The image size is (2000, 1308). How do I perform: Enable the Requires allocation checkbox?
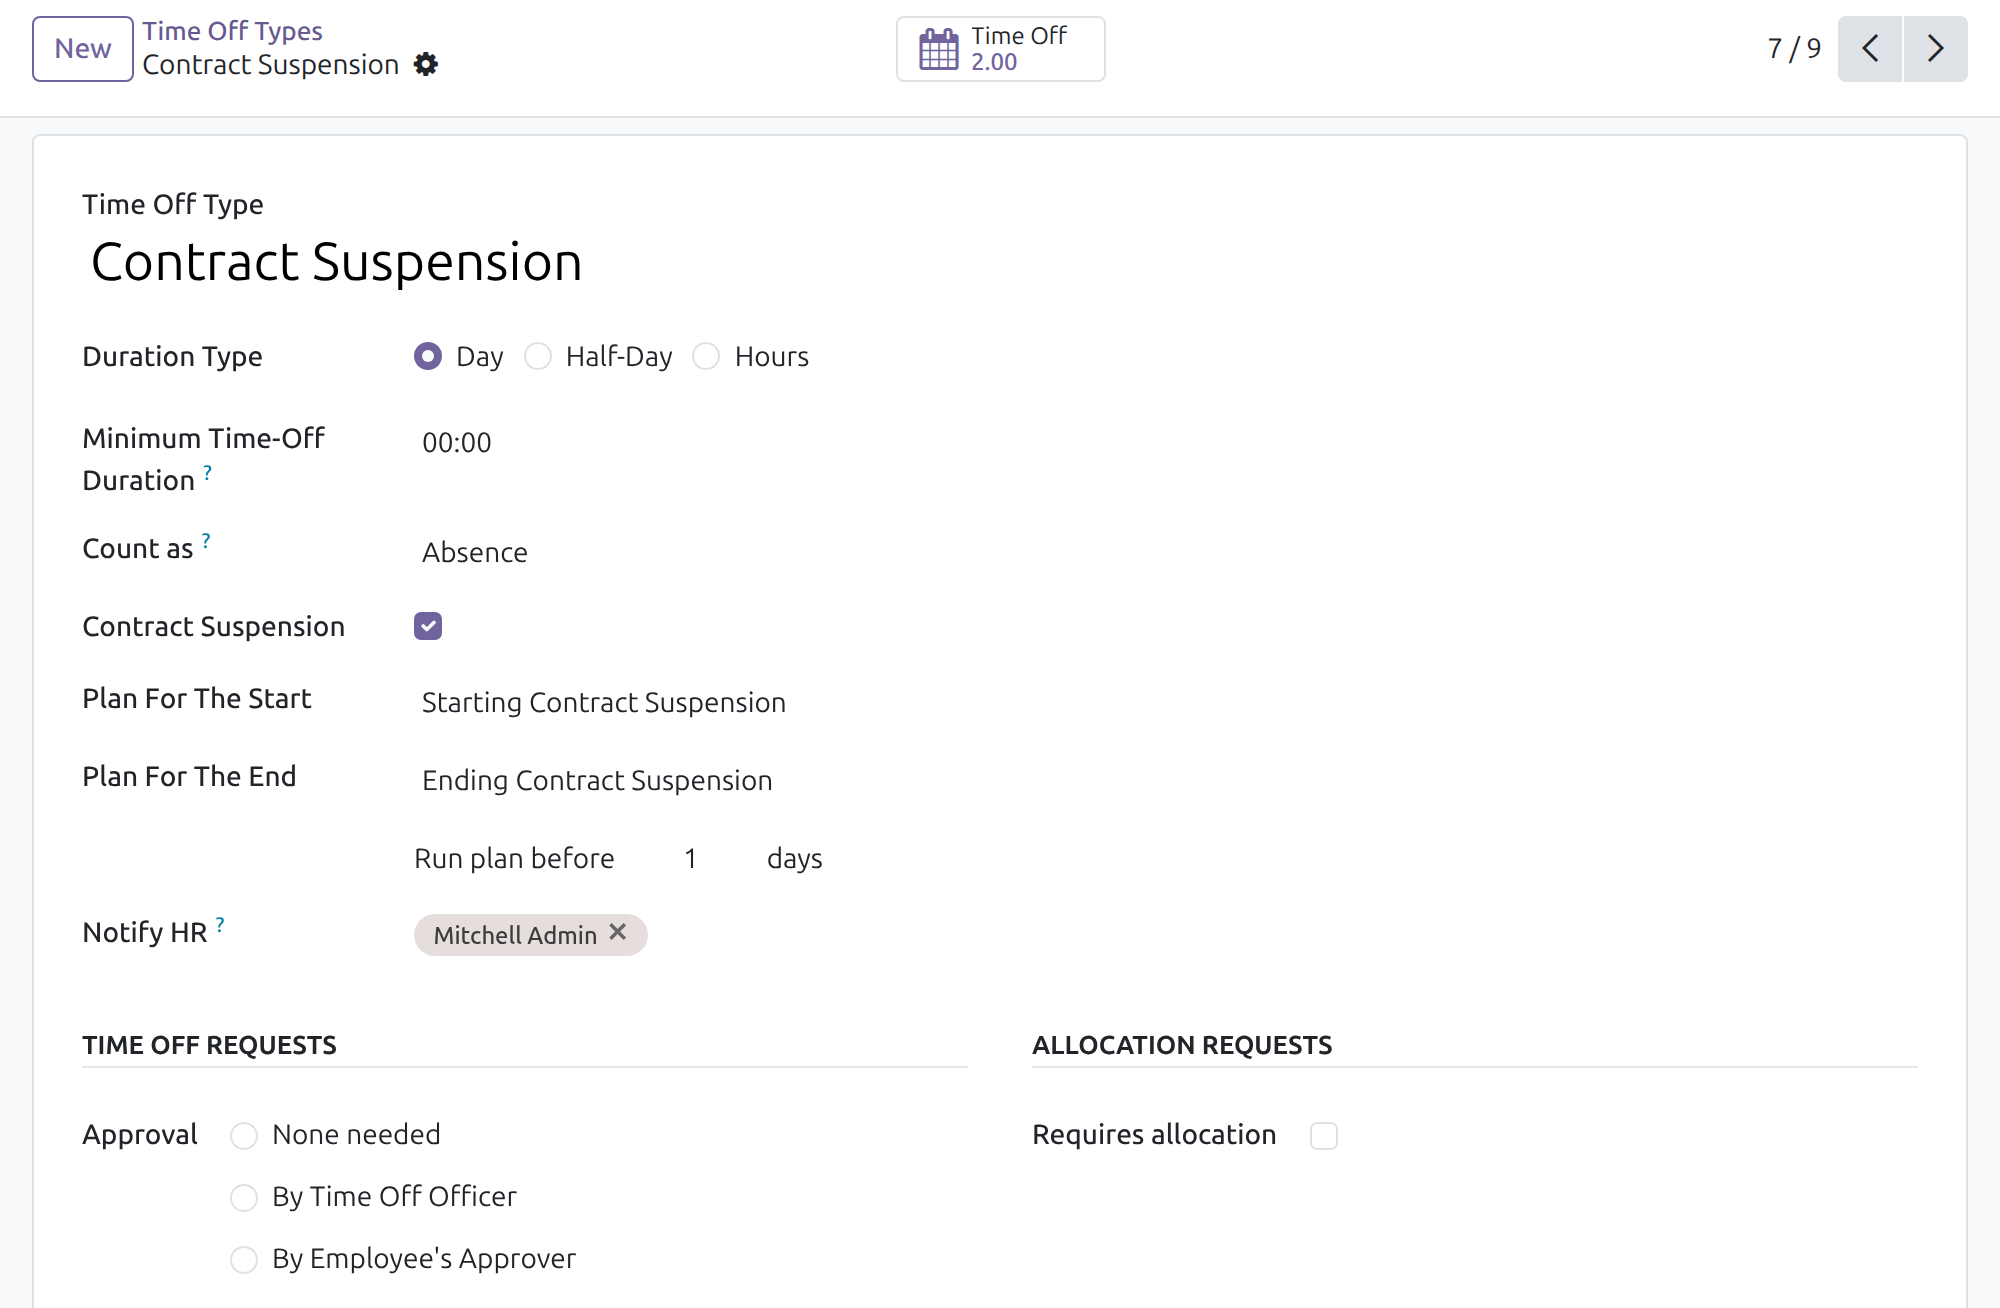(1324, 1136)
